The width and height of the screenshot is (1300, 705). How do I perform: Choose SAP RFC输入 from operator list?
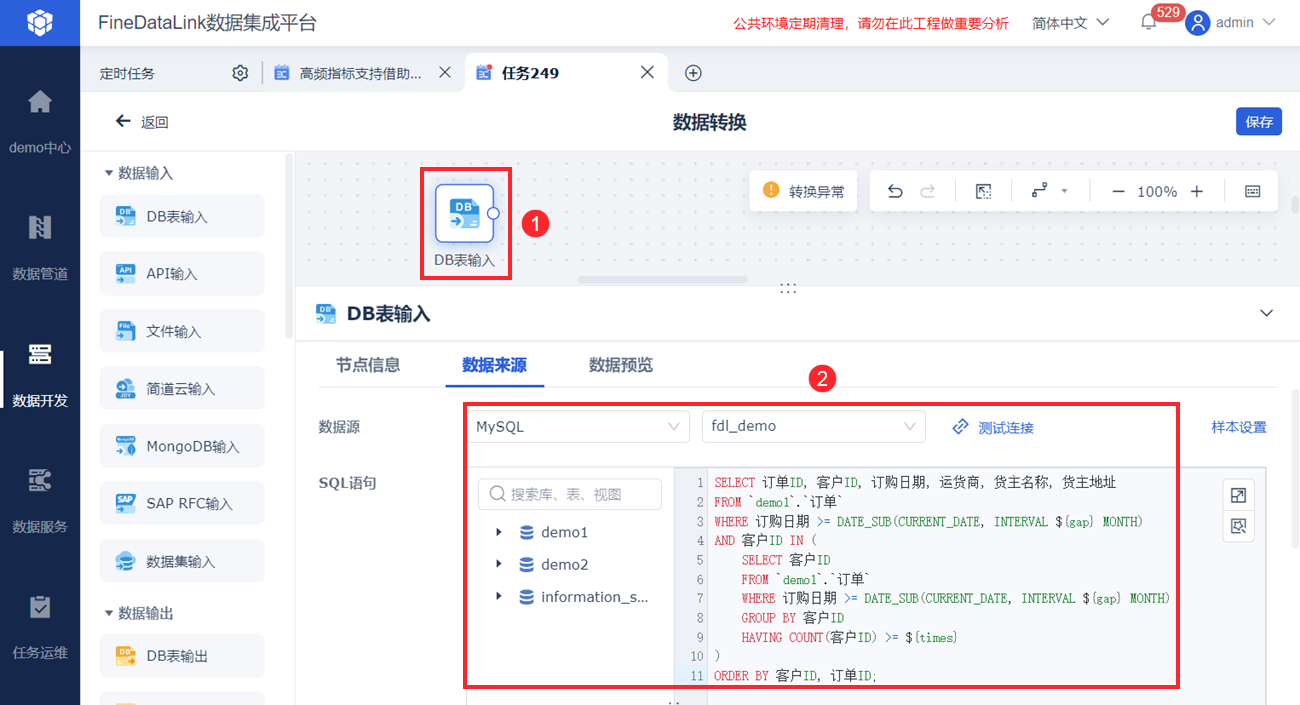(x=182, y=503)
